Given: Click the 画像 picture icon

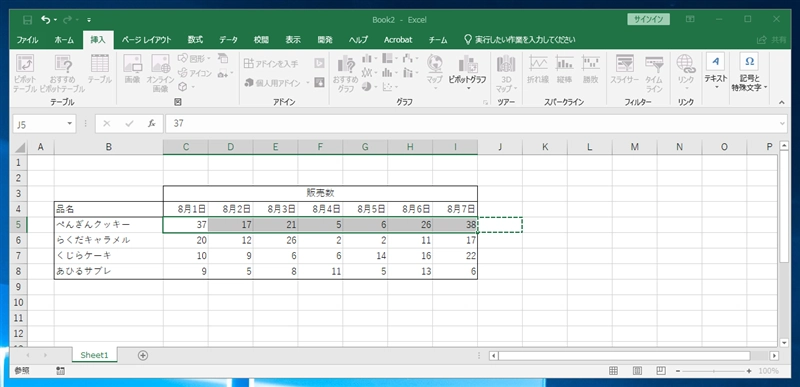Looking at the screenshot, I should pos(133,69).
